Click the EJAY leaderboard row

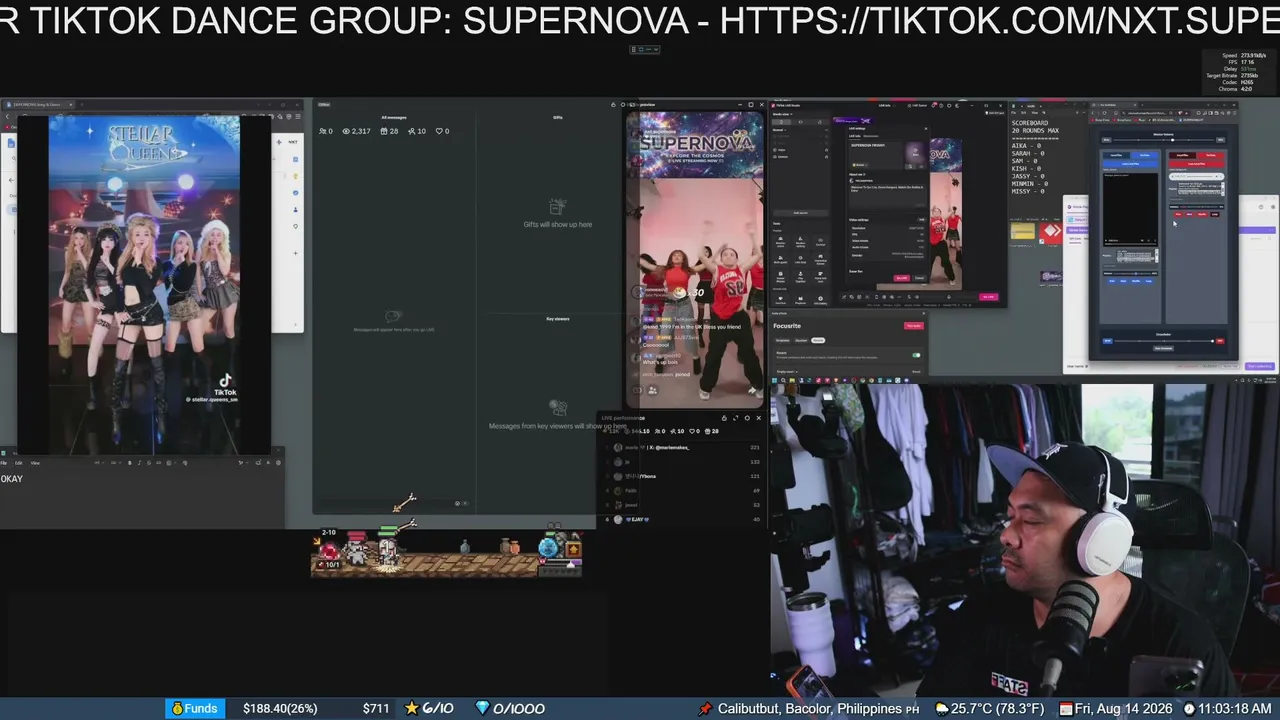coord(684,519)
